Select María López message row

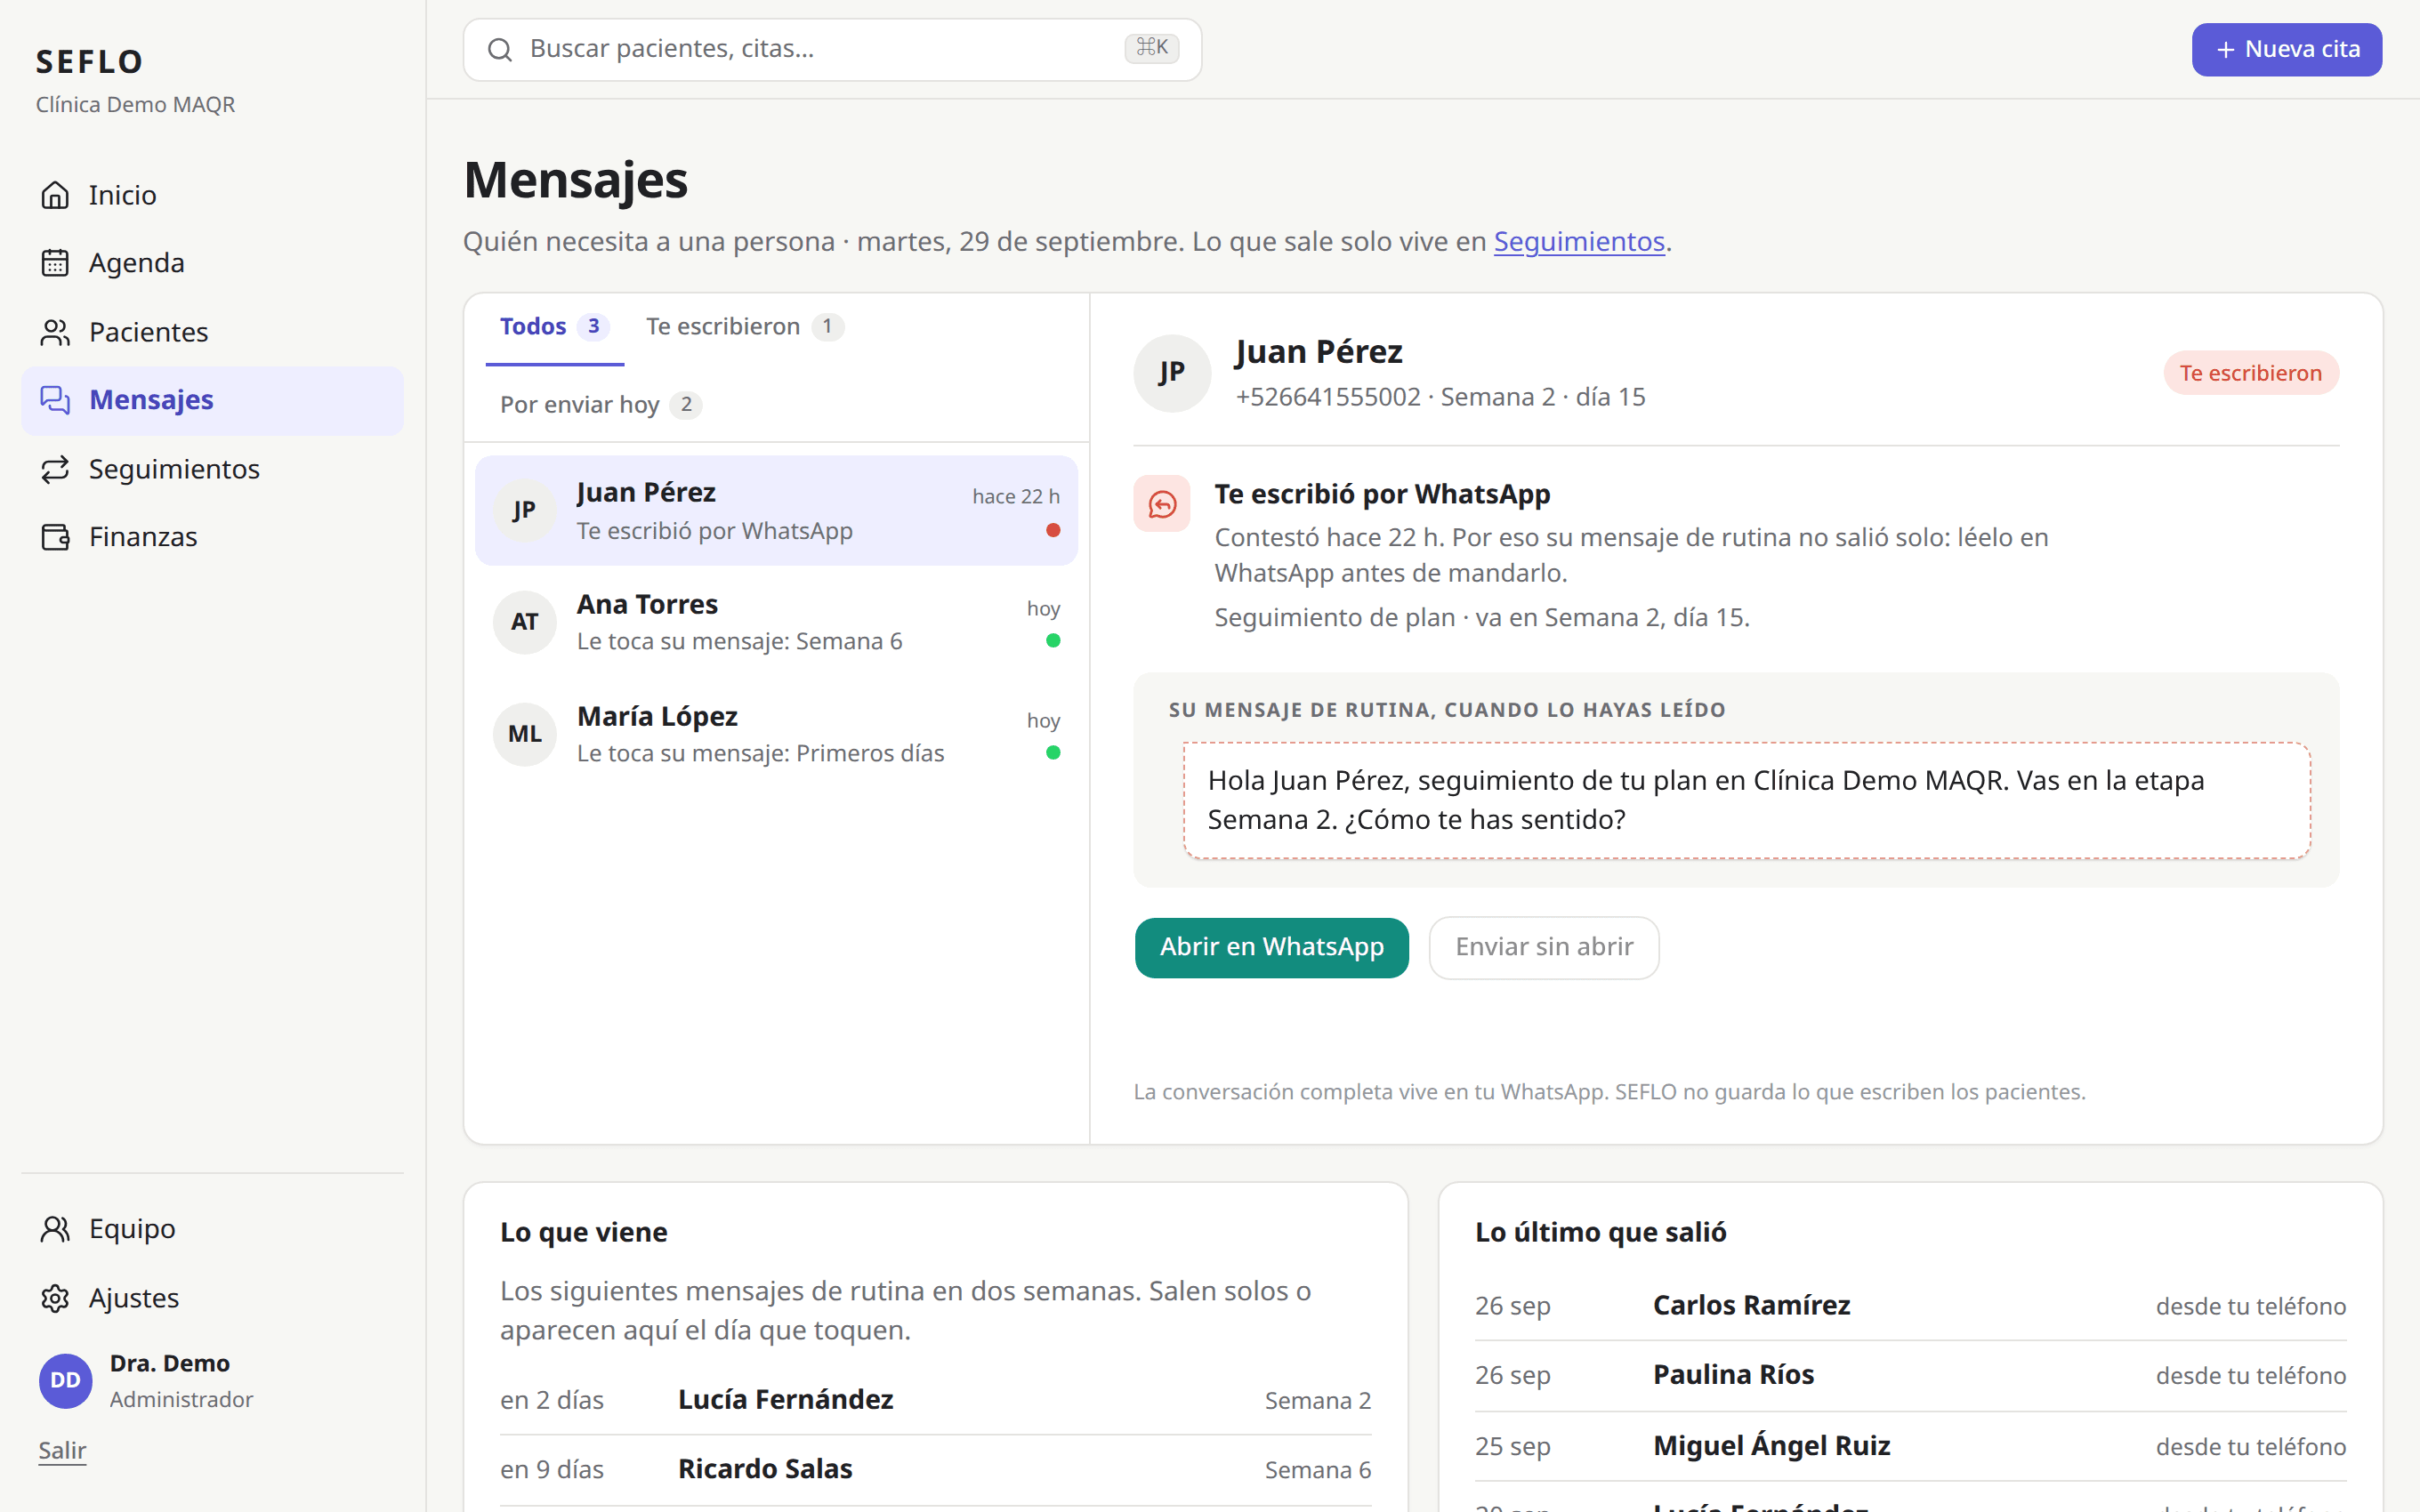tap(776, 734)
